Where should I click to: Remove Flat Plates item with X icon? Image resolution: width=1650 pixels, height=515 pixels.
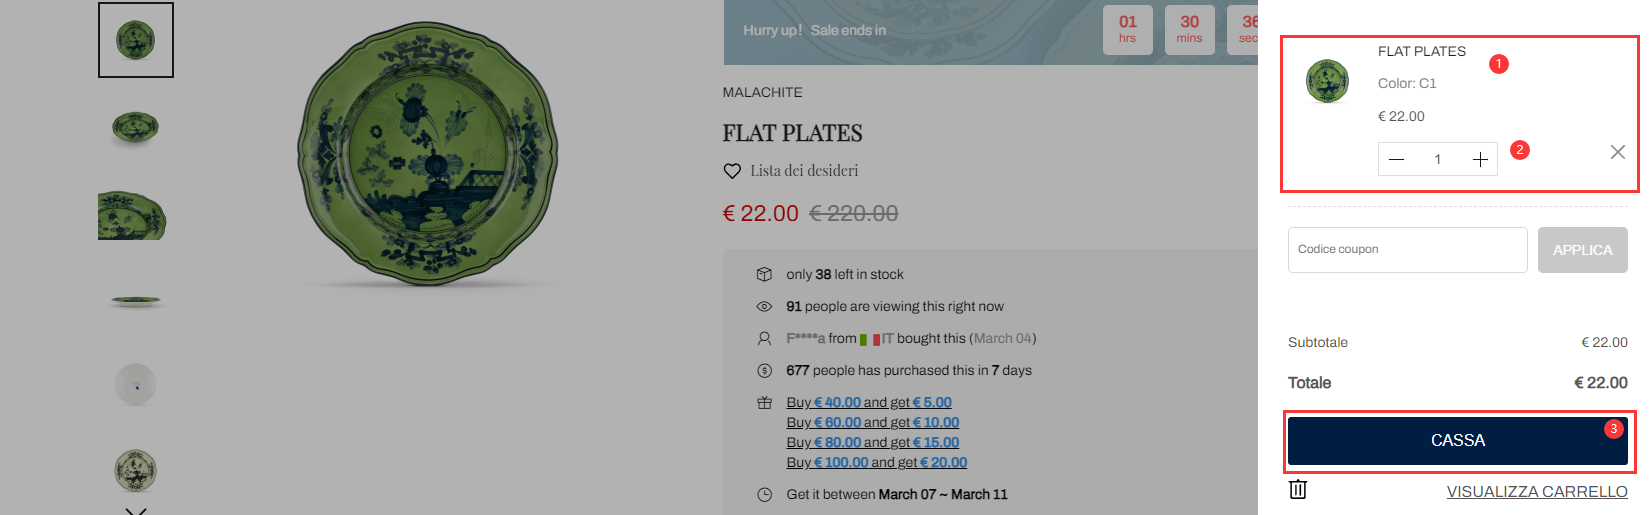point(1617,152)
